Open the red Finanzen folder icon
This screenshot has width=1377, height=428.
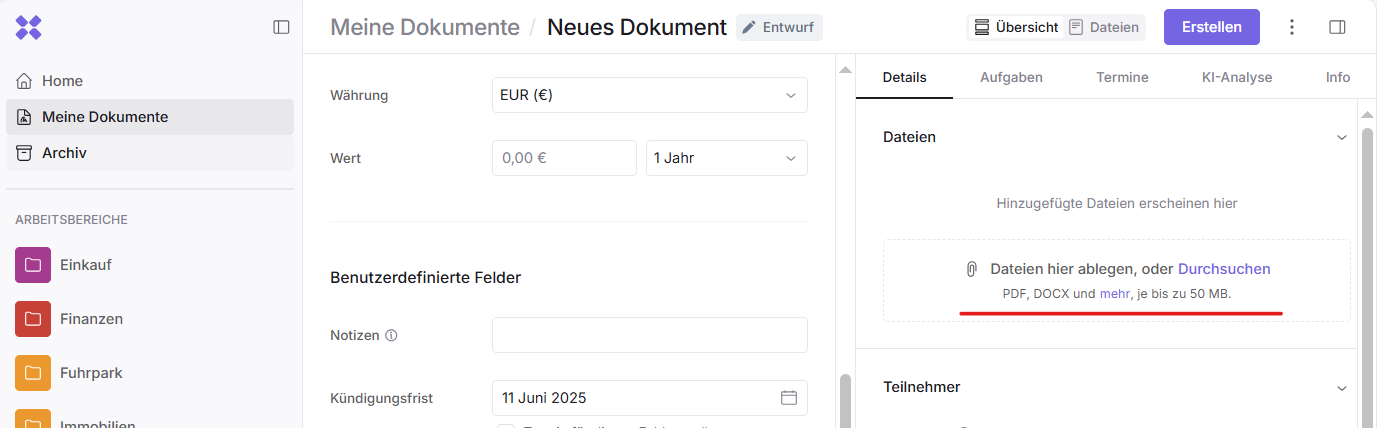coord(33,319)
